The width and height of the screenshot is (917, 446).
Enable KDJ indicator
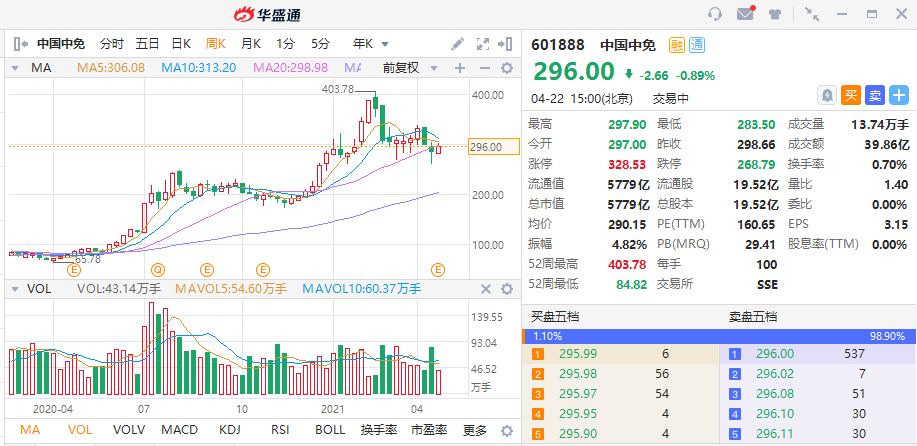(230, 430)
